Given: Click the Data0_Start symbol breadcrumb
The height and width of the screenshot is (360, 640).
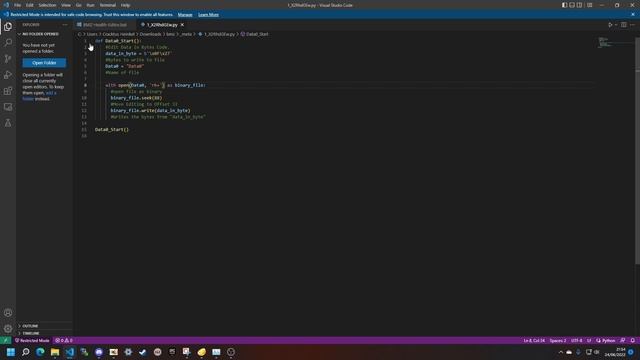Looking at the screenshot, I should (257, 34).
